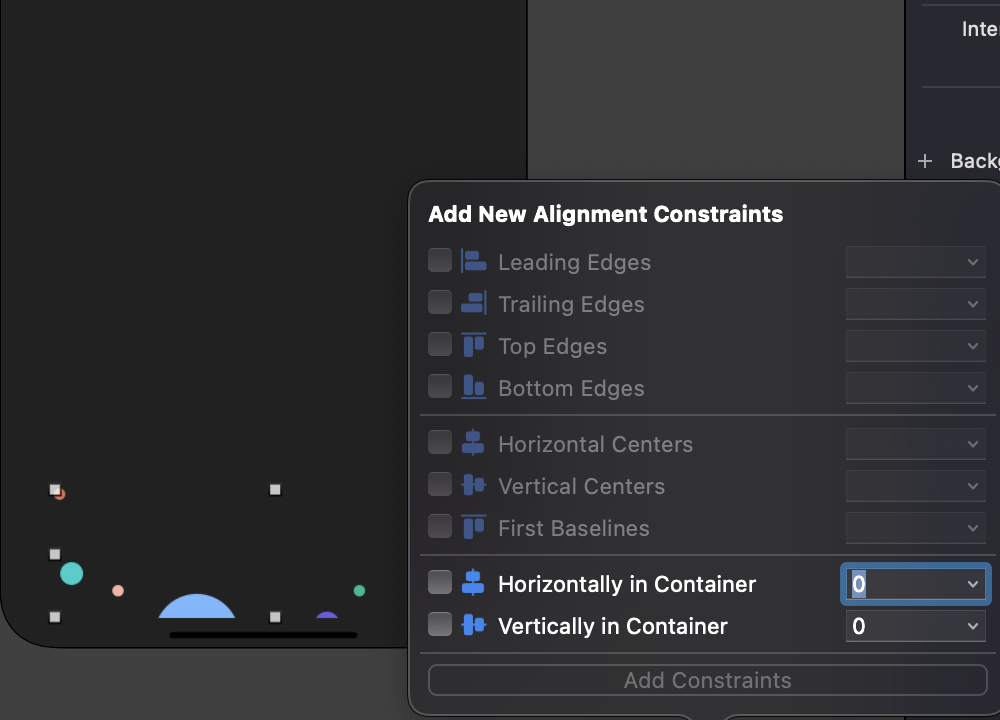Click the Trailing Edges alignment icon

(x=472, y=303)
